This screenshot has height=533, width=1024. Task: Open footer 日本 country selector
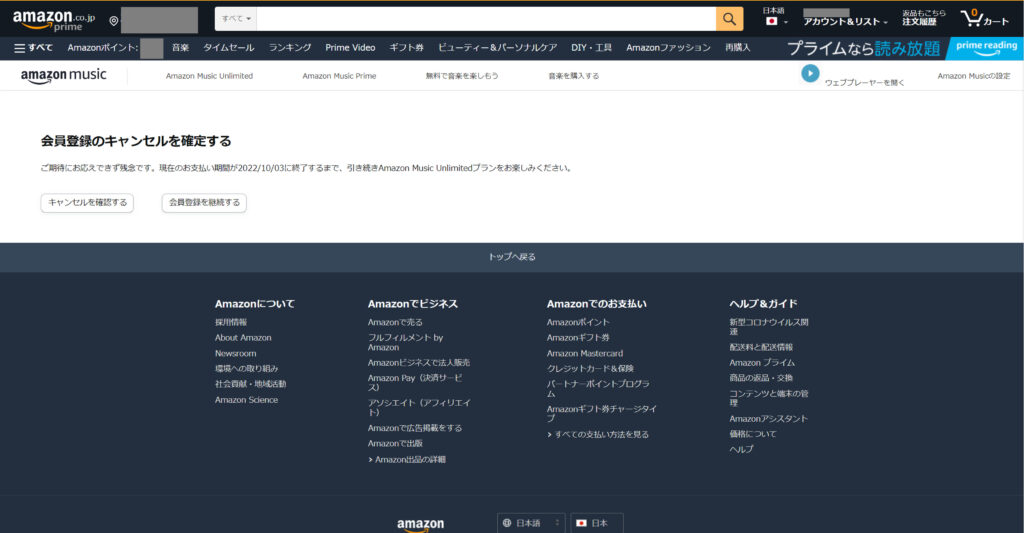(x=597, y=523)
